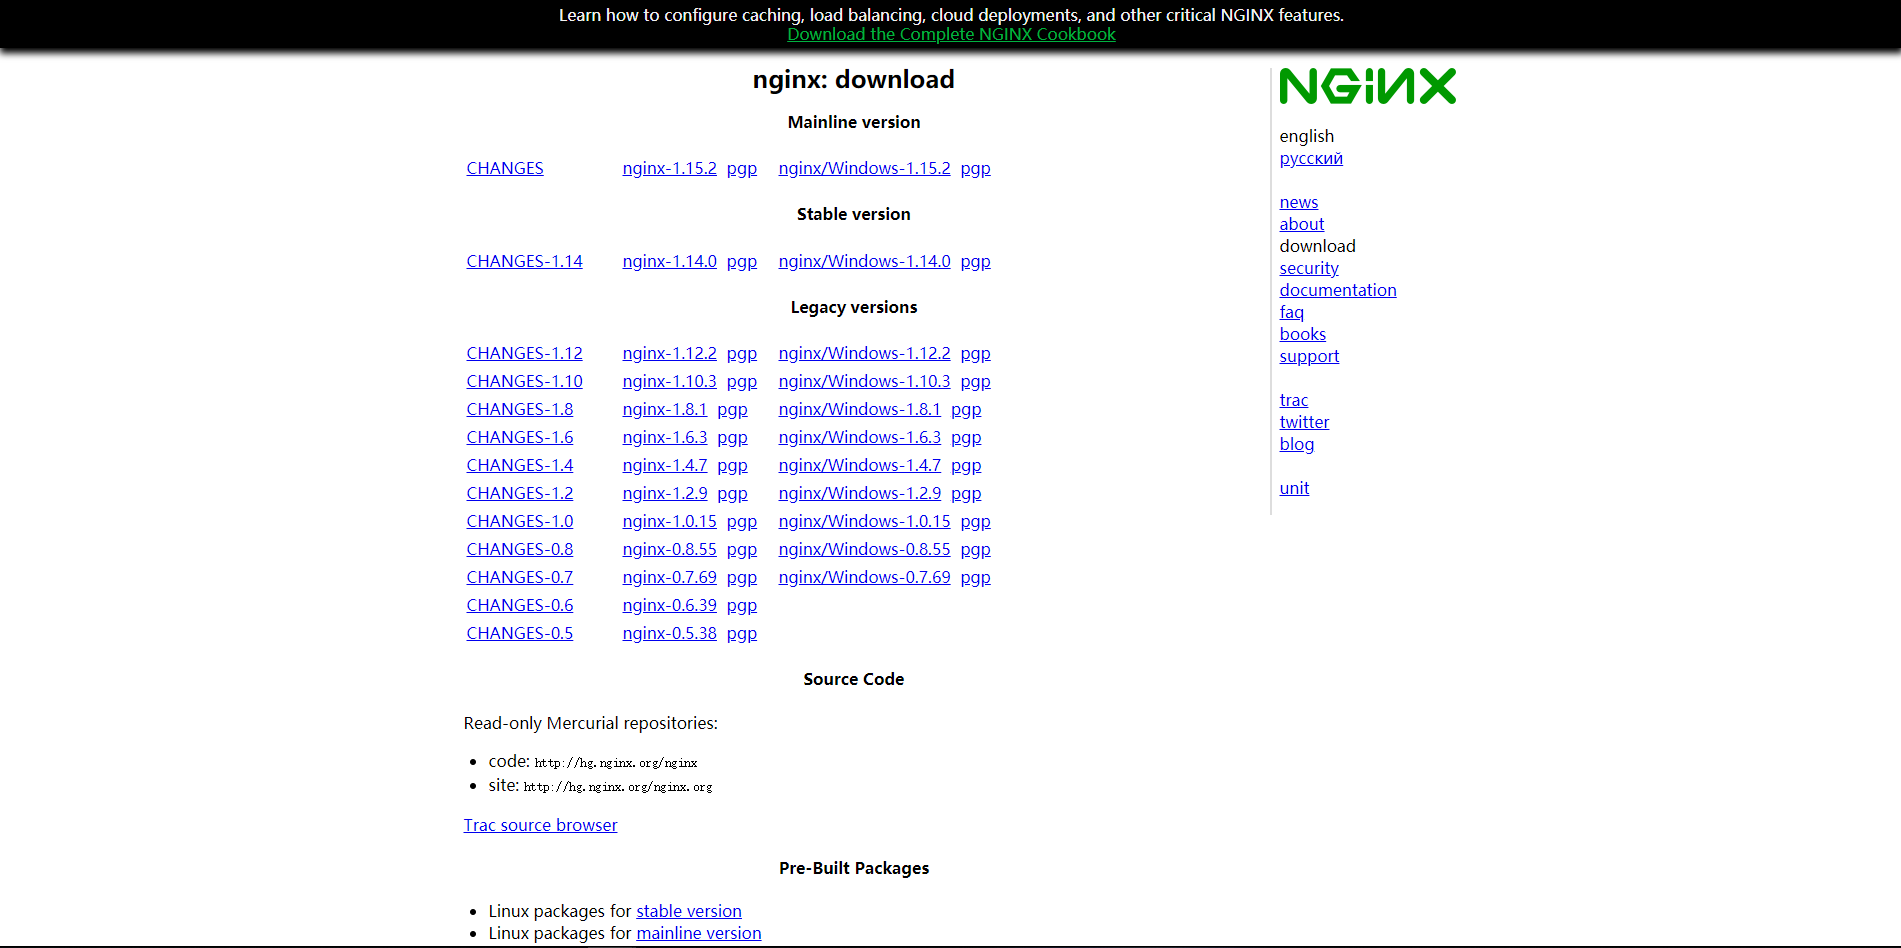Switch language to русский

pyautogui.click(x=1310, y=158)
